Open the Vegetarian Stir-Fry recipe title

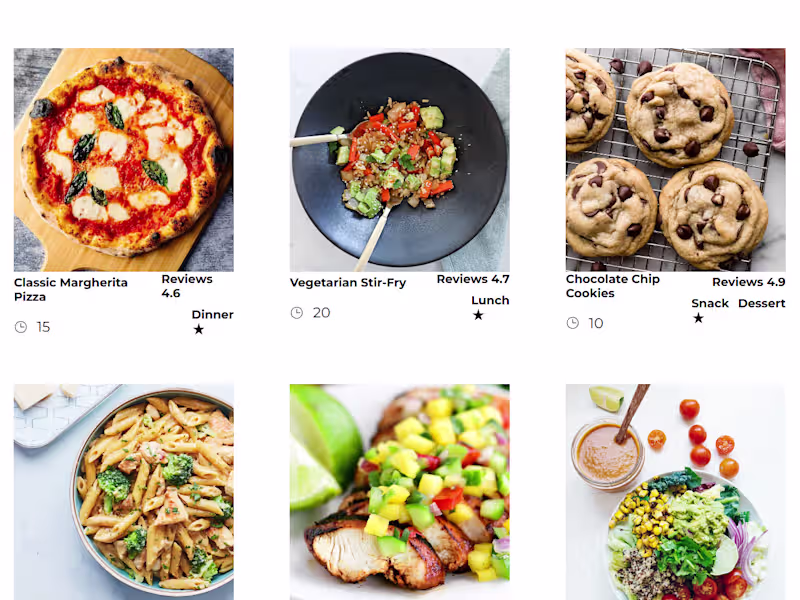[348, 282]
